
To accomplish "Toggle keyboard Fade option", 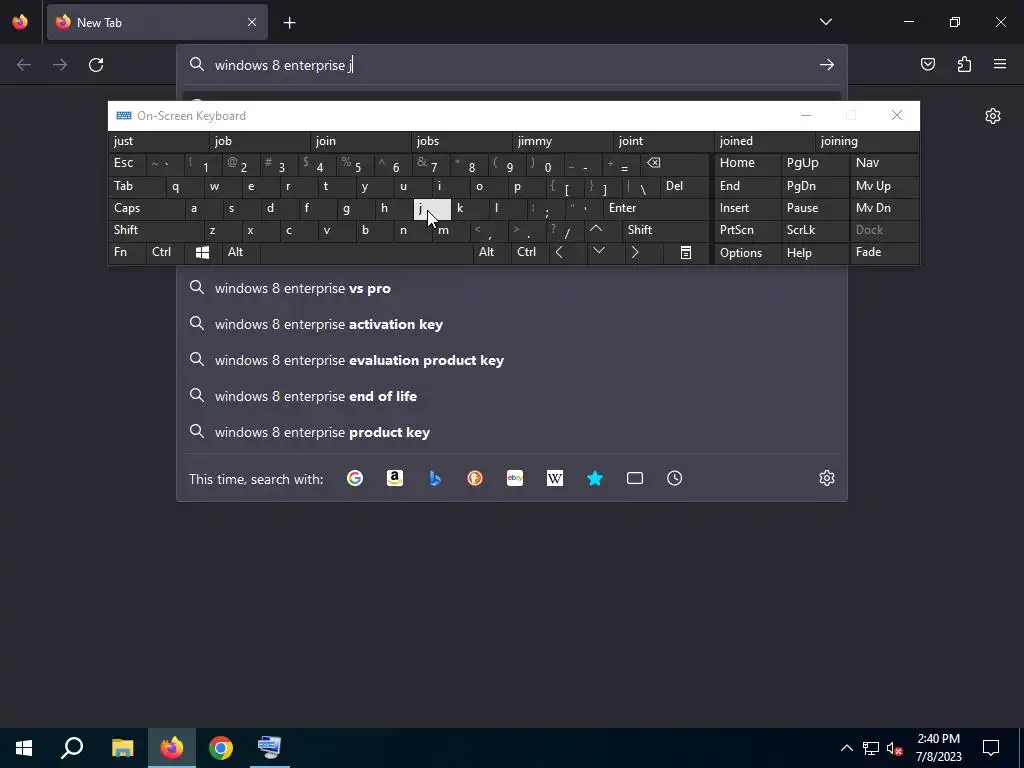I will tap(884, 252).
